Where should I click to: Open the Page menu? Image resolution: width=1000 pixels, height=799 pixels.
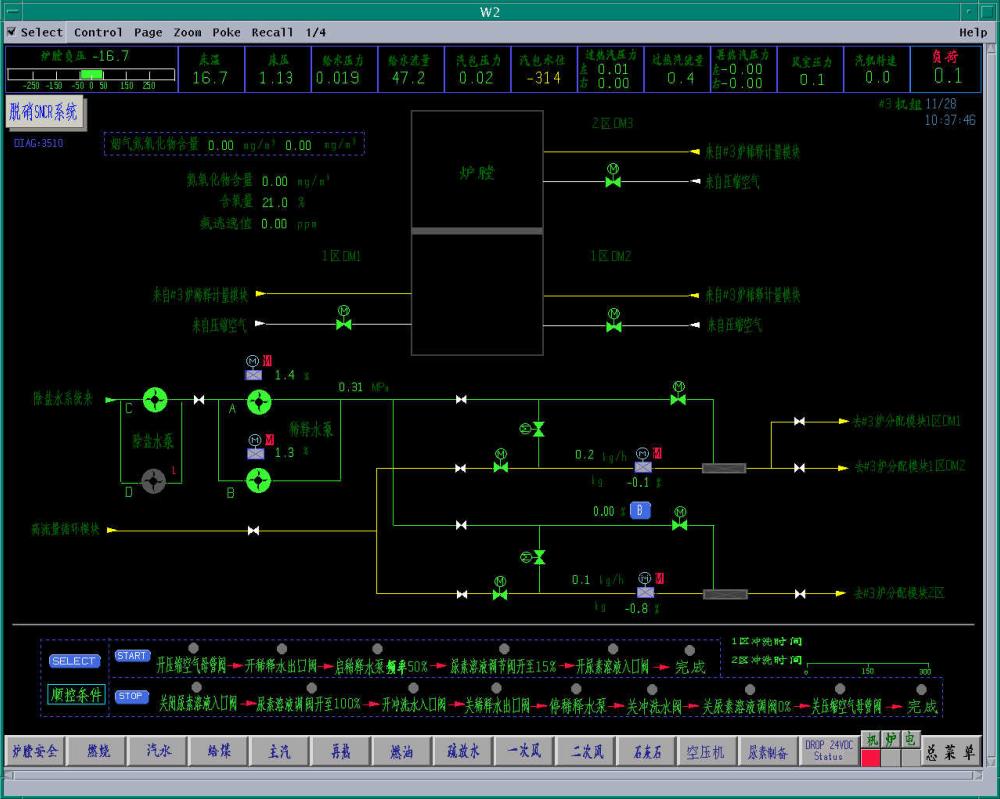(x=148, y=32)
